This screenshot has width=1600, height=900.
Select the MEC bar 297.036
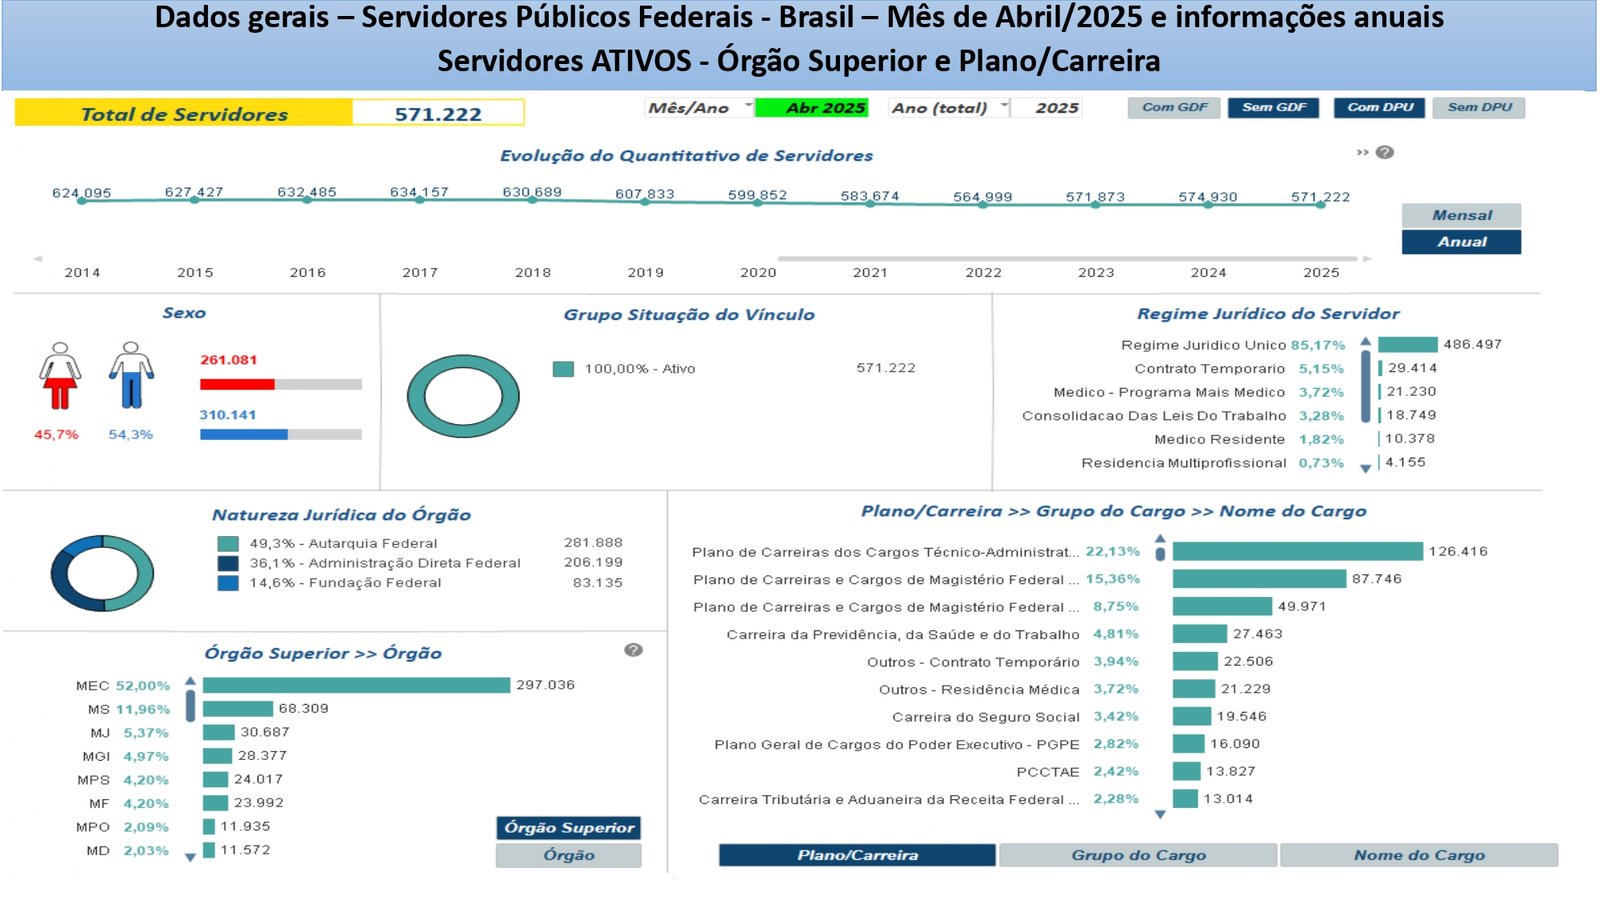pos(356,685)
